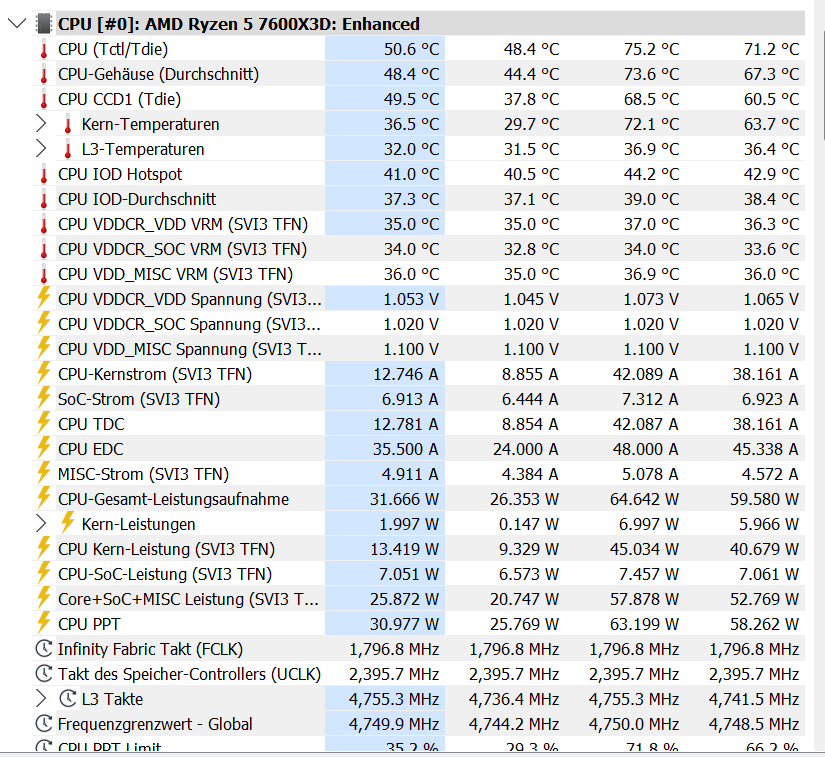The height and width of the screenshot is (757, 825).
Task: Click thermometer icon of CPU-Gehäuse (Durchschnitt)
Action: click(44, 74)
